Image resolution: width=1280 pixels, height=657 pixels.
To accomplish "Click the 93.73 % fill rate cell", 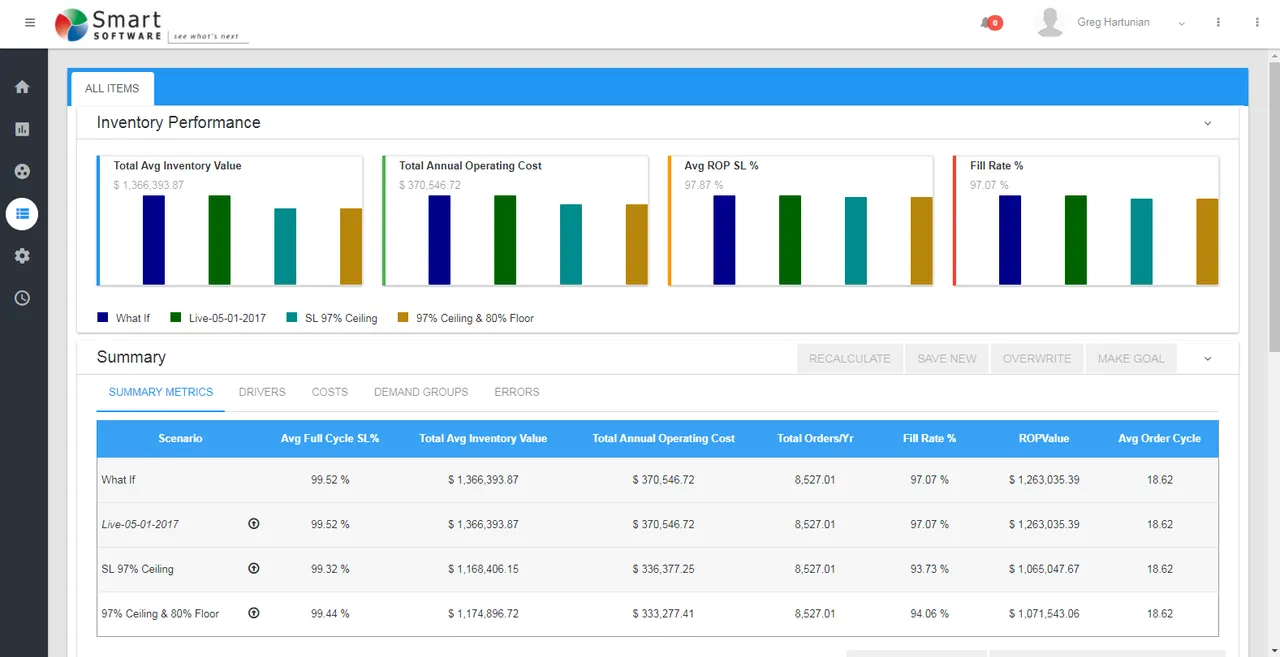I will pos(930,569).
